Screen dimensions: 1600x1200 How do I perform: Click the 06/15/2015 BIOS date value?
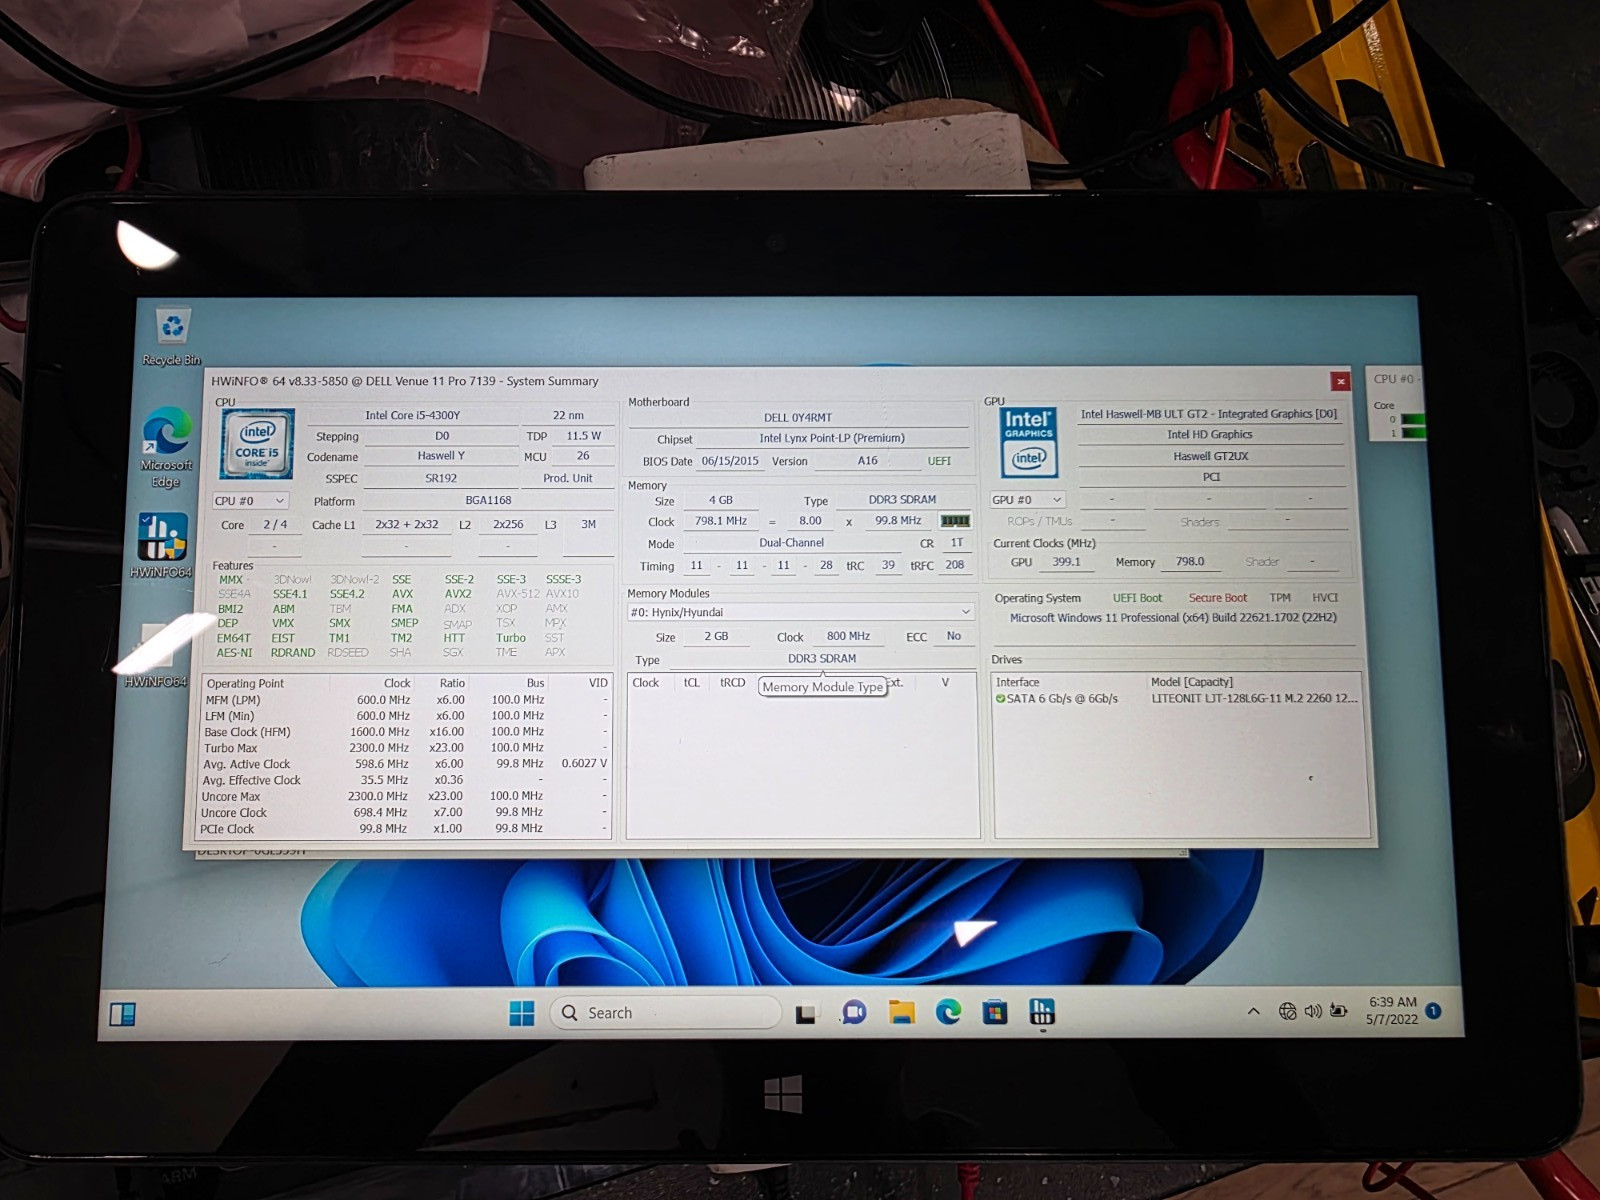click(x=730, y=461)
